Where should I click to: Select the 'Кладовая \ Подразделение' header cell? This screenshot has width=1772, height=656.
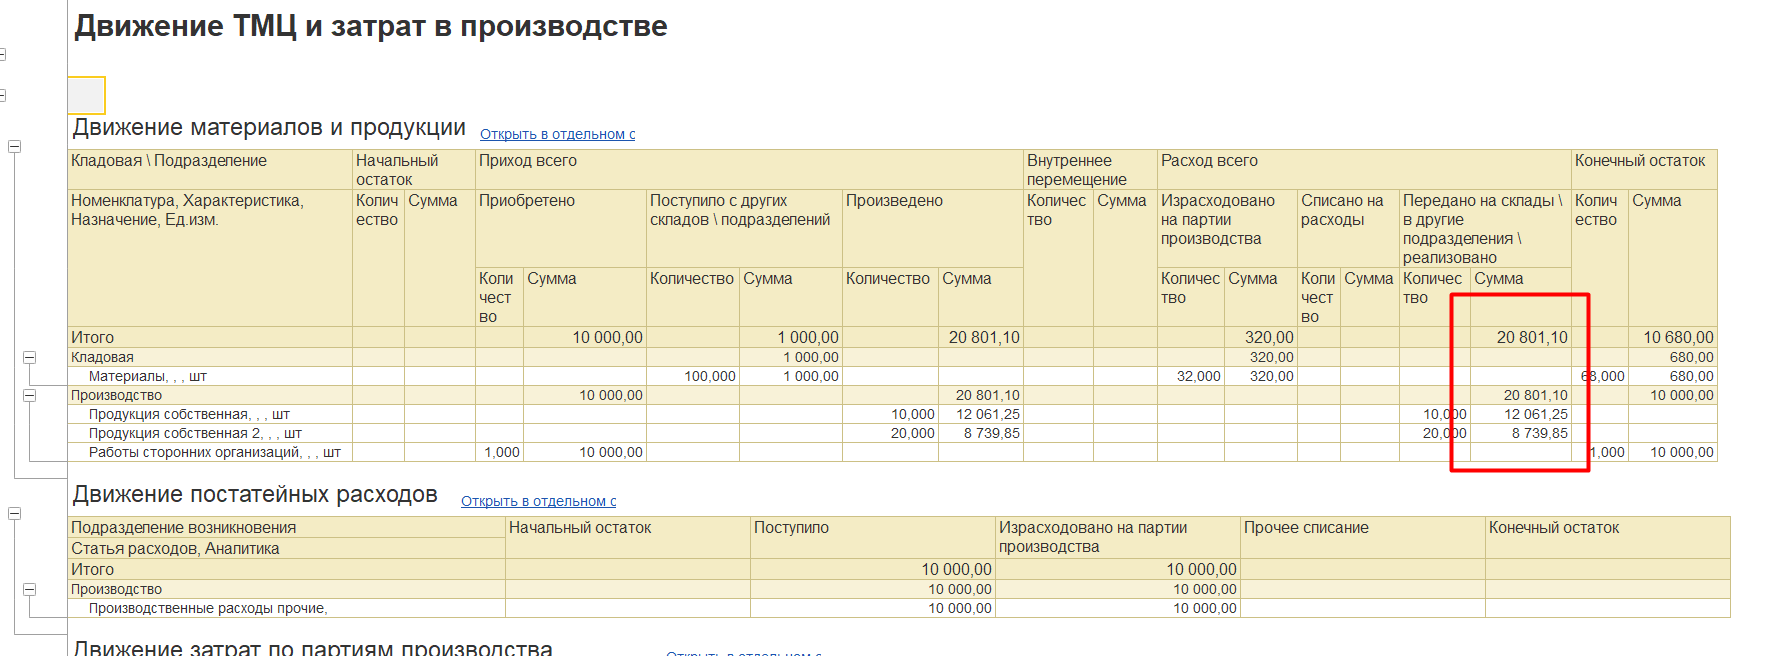[x=210, y=170]
